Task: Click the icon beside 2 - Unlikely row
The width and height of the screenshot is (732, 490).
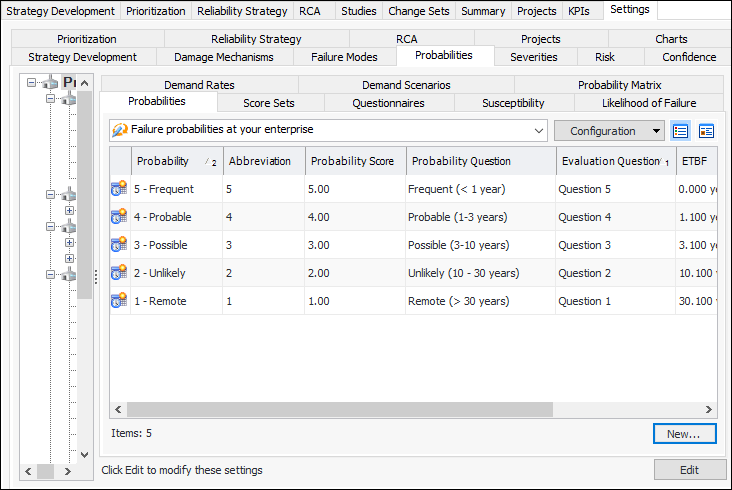Action: pos(119,273)
